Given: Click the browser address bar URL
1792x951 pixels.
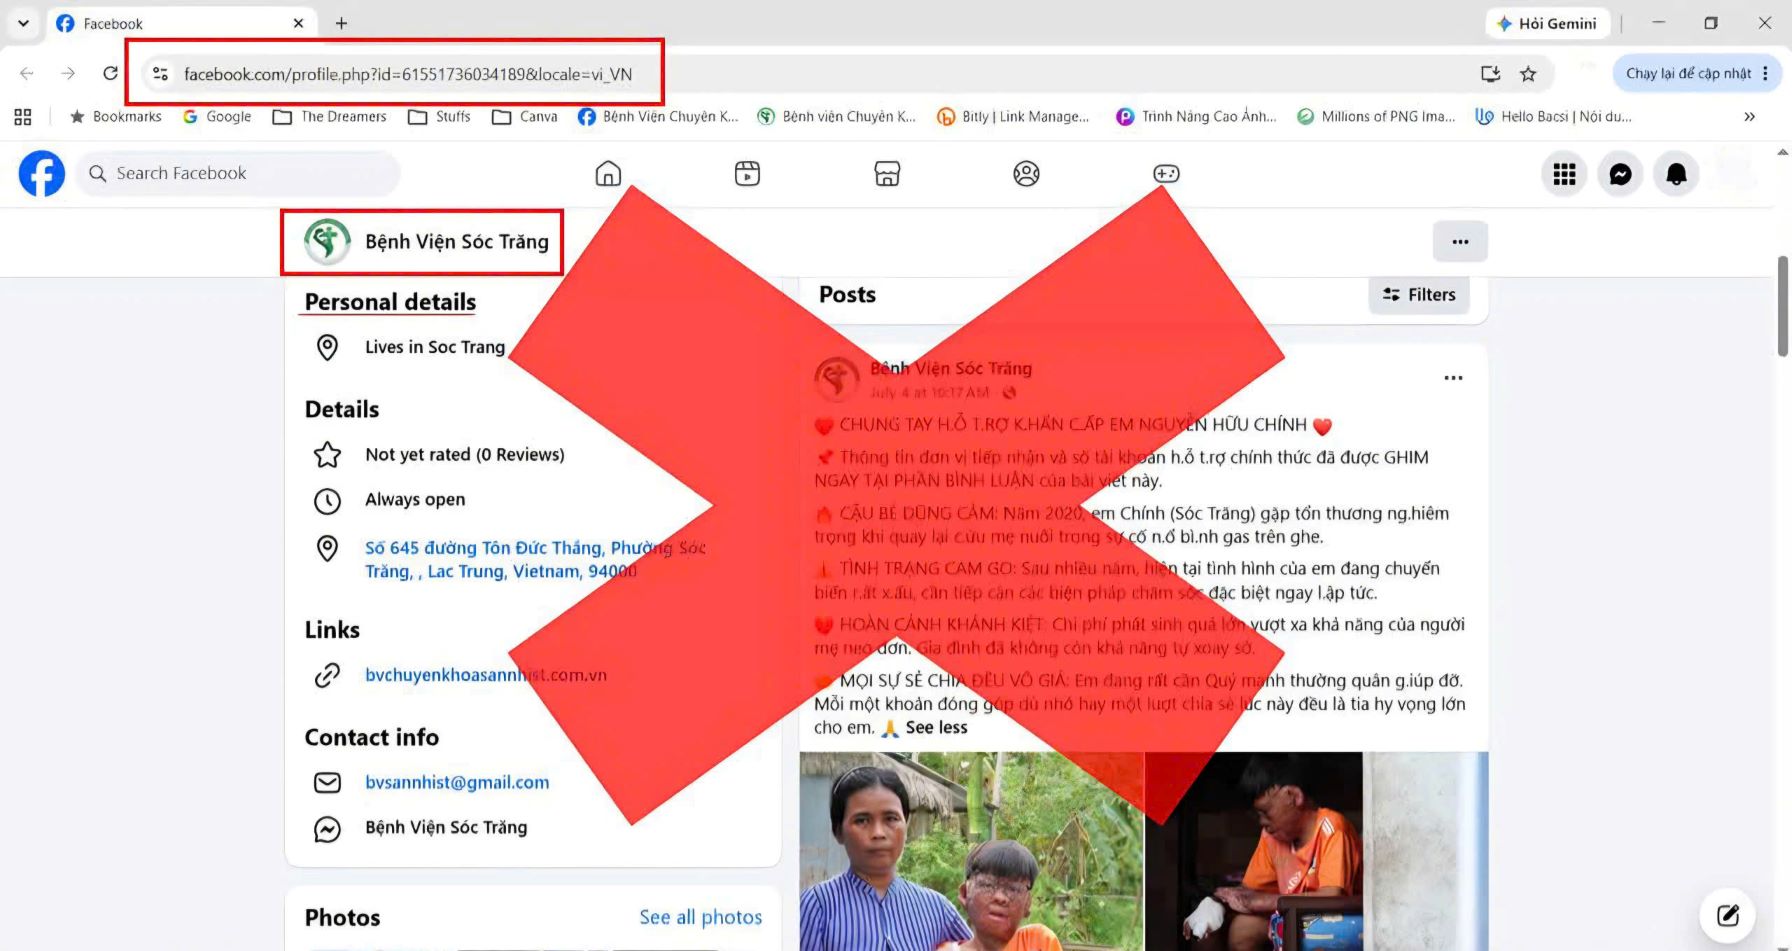Looking at the screenshot, I should (x=408, y=74).
